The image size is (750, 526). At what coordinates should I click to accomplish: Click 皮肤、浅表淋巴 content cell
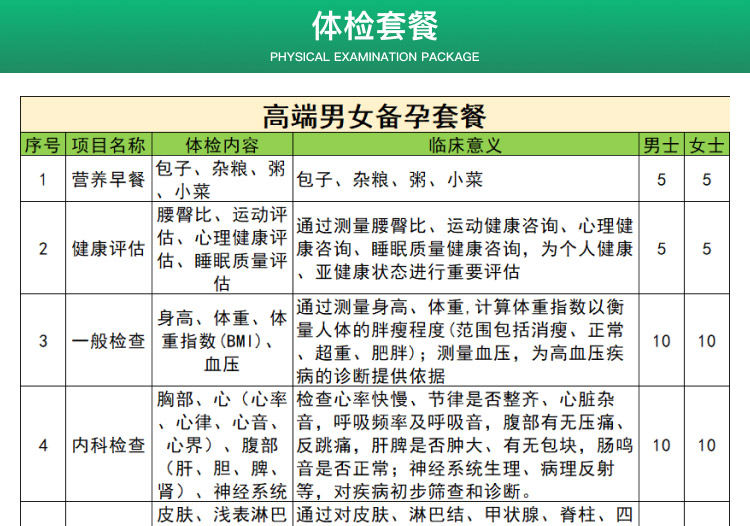click(x=222, y=514)
